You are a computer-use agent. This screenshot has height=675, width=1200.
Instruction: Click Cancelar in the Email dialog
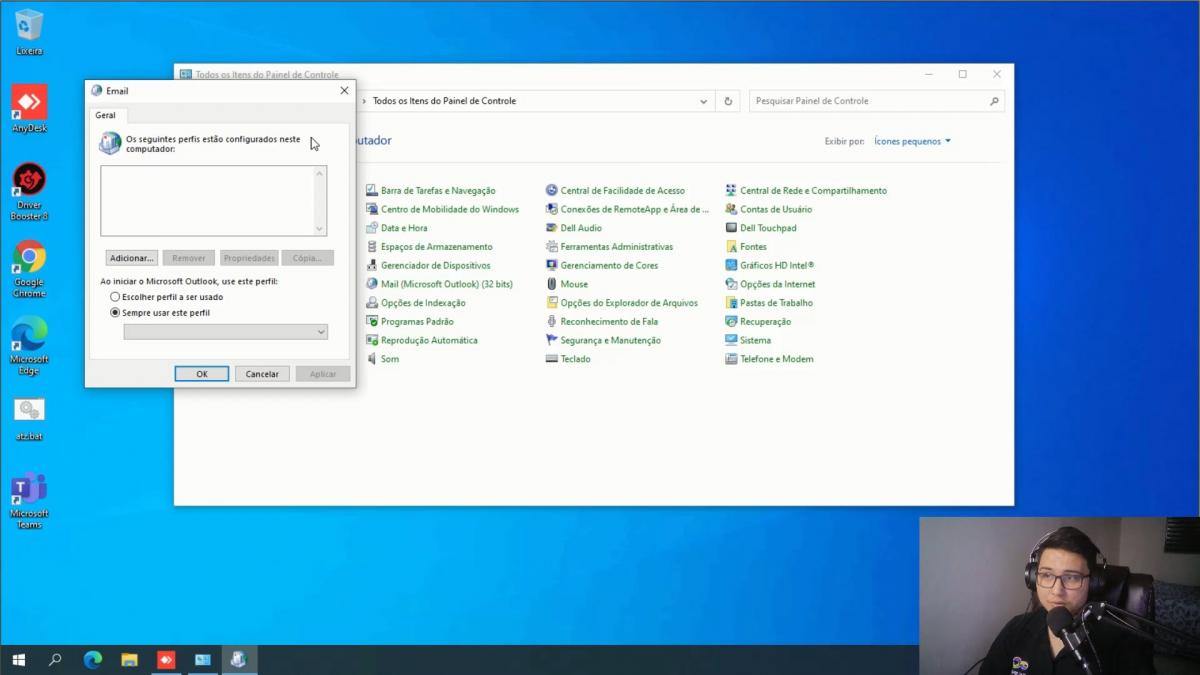click(x=262, y=374)
